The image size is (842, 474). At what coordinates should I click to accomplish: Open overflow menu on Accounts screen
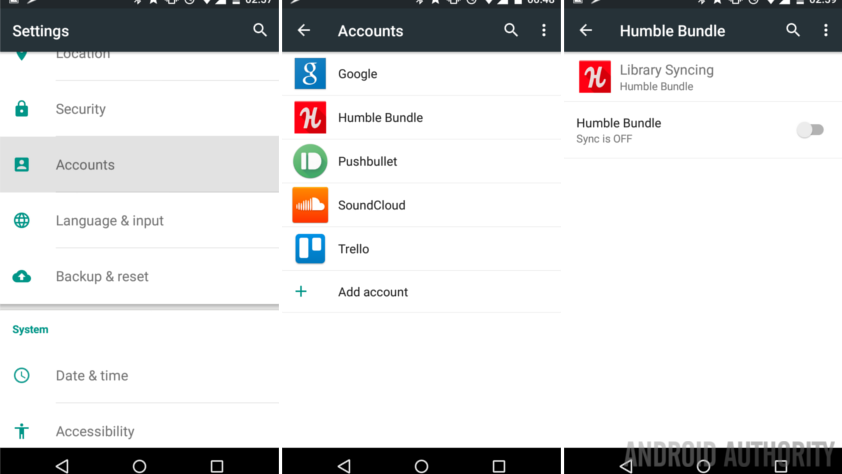[x=544, y=30]
